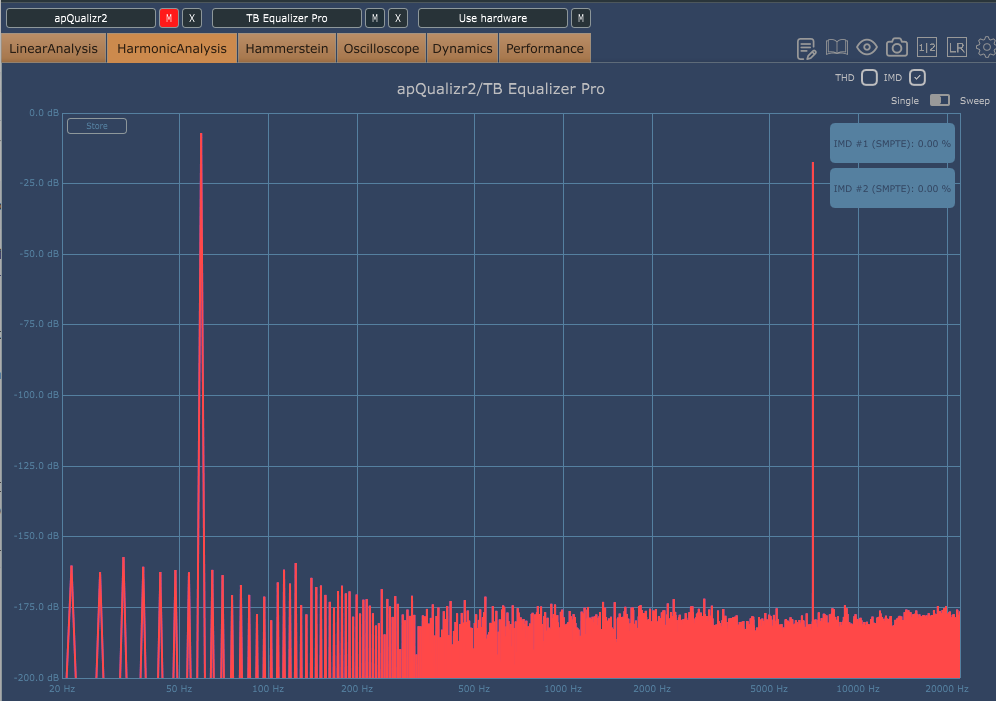The height and width of the screenshot is (701, 996).
Task: Open the notes document icon
Action: click(x=806, y=48)
